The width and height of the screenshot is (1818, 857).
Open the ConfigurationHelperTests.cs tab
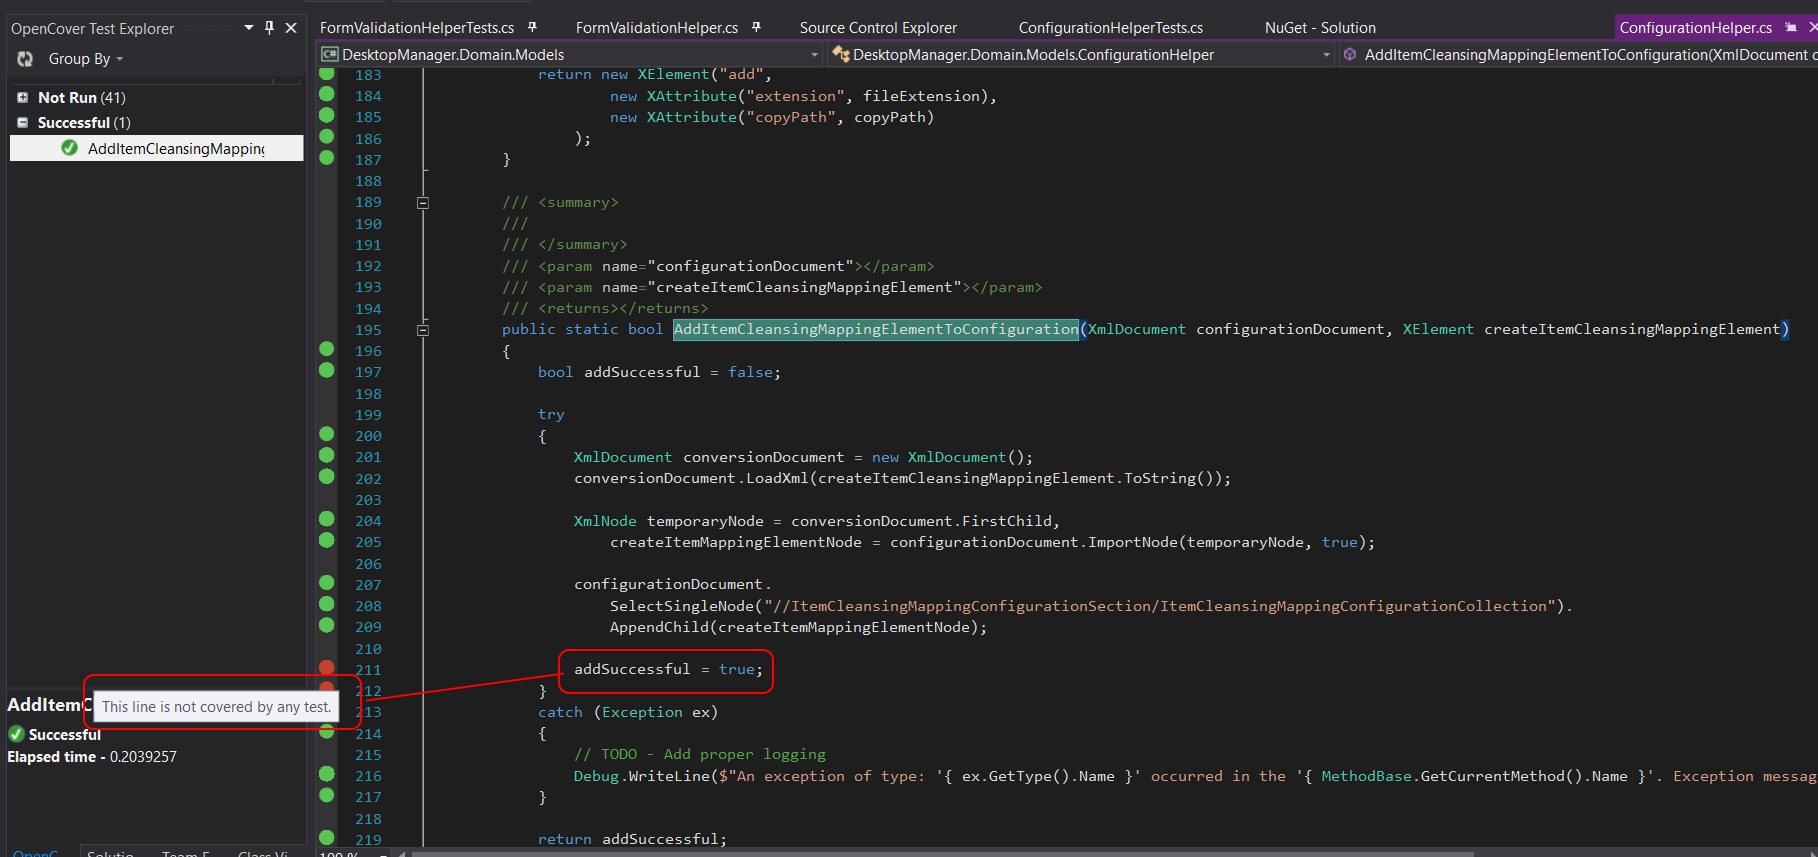click(x=1110, y=28)
